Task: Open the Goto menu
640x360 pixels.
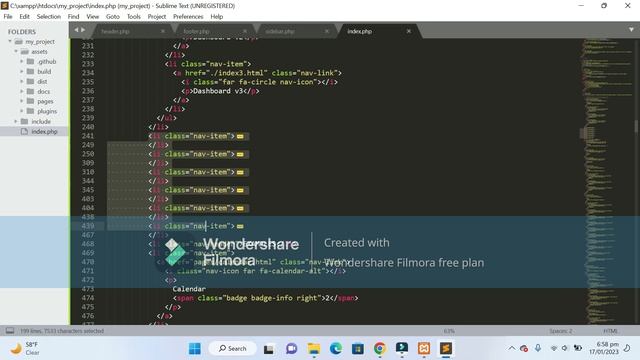Action: pos(113,16)
